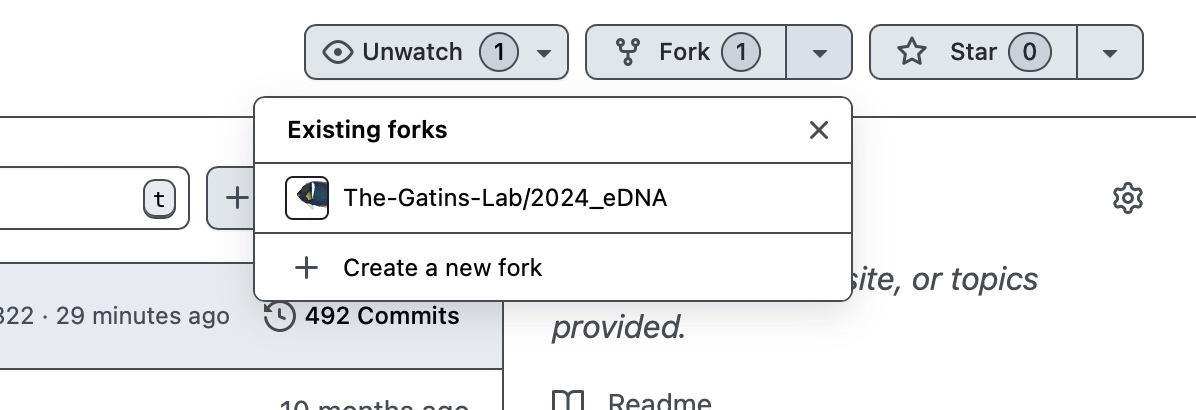This screenshot has height=410, width=1196.
Task: Open the Star lists dropdown arrow
Action: click(1109, 52)
